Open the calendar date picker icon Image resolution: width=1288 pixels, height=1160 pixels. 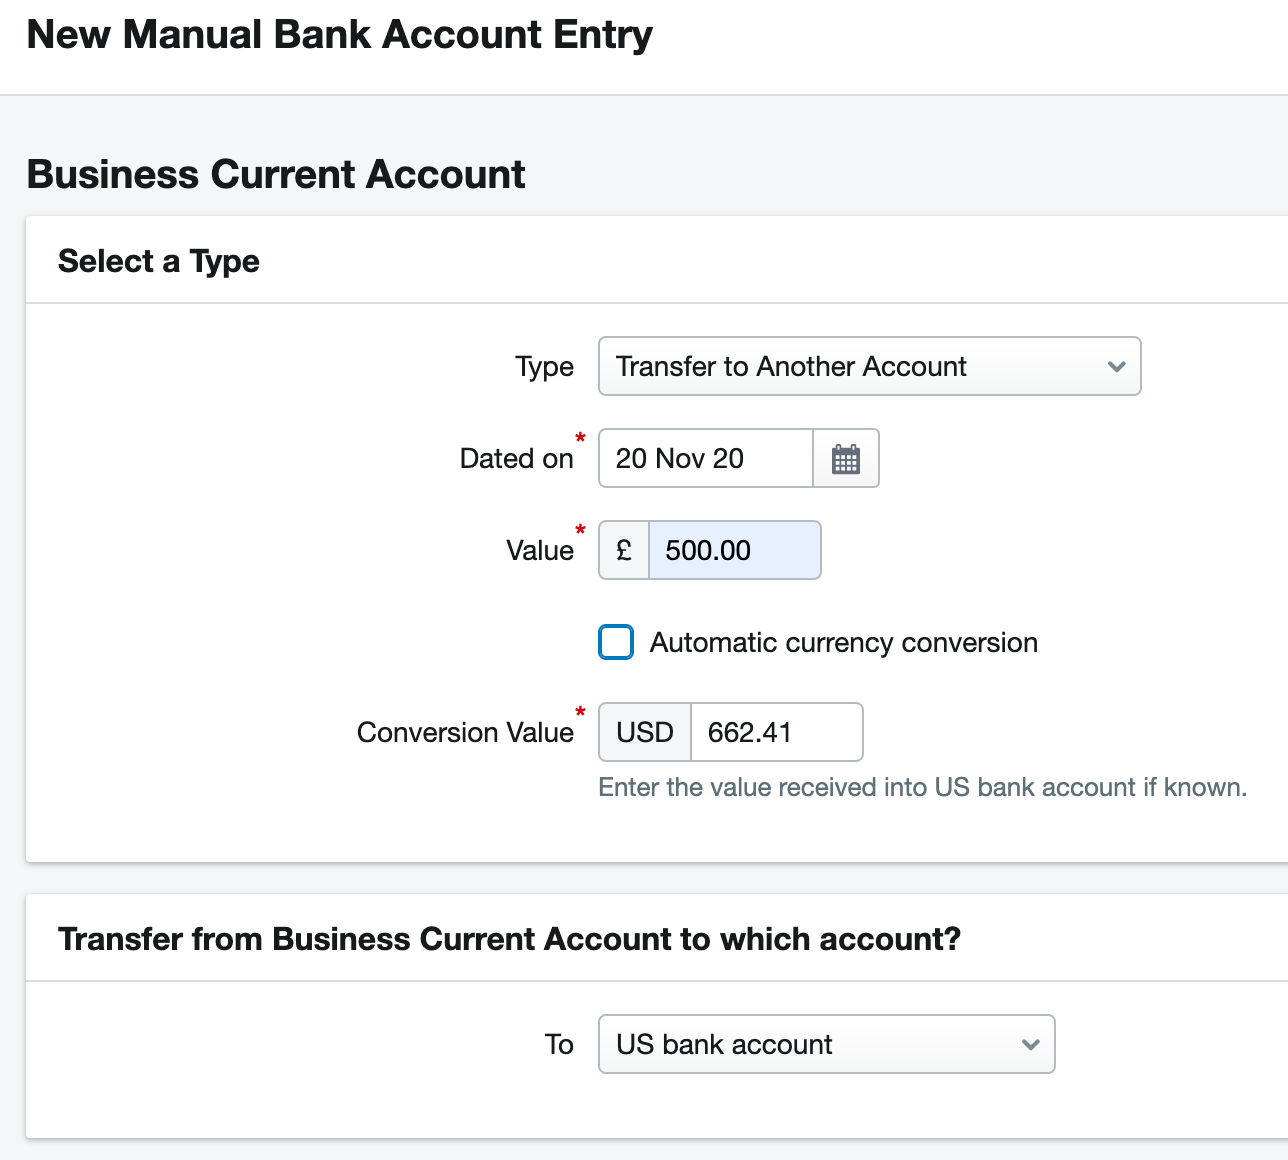click(846, 459)
